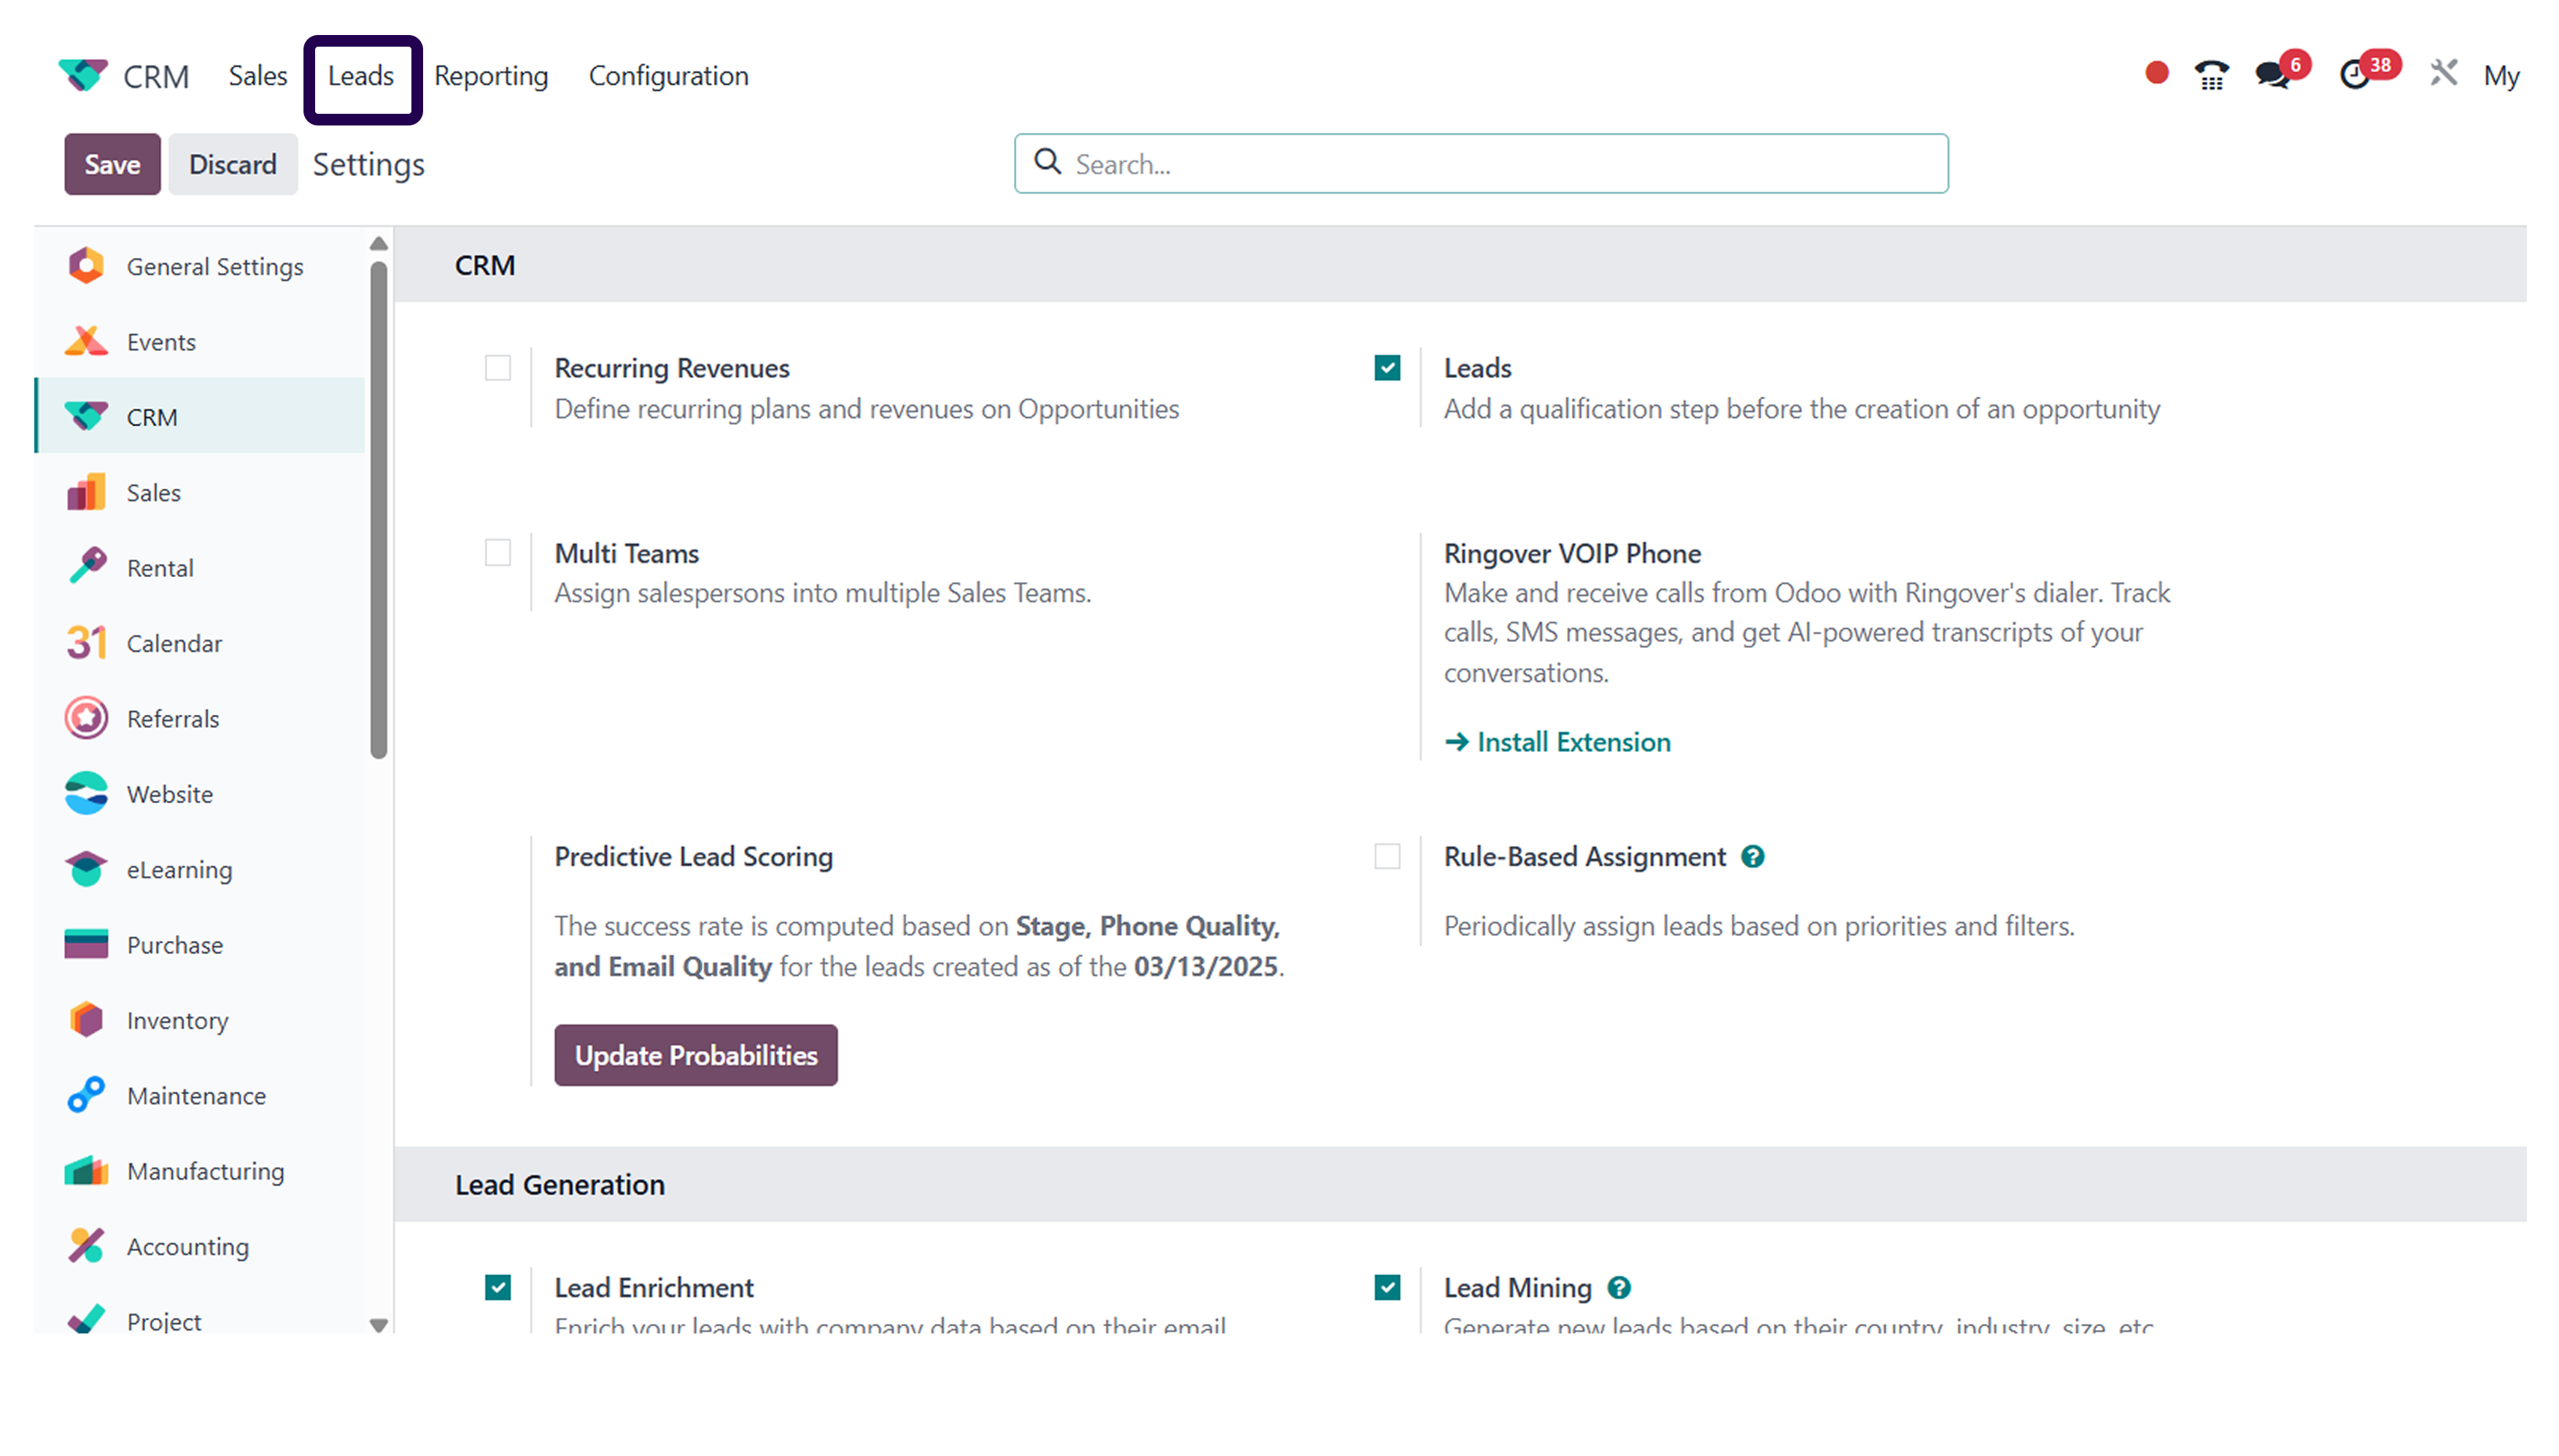Click the Install Extension link for Ringover
The width and height of the screenshot is (2559, 1456).
click(x=1570, y=741)
